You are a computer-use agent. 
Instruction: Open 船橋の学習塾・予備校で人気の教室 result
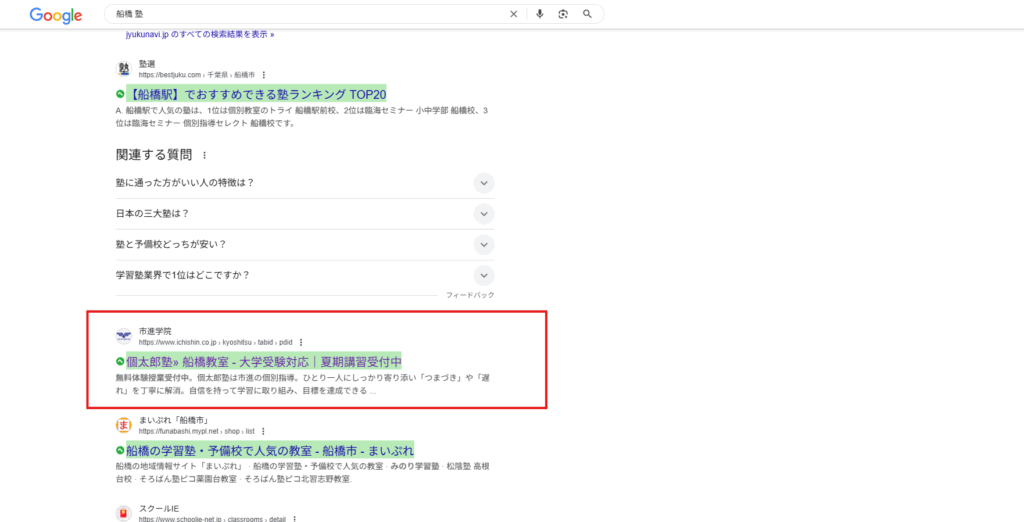click(x=269, y=450)
